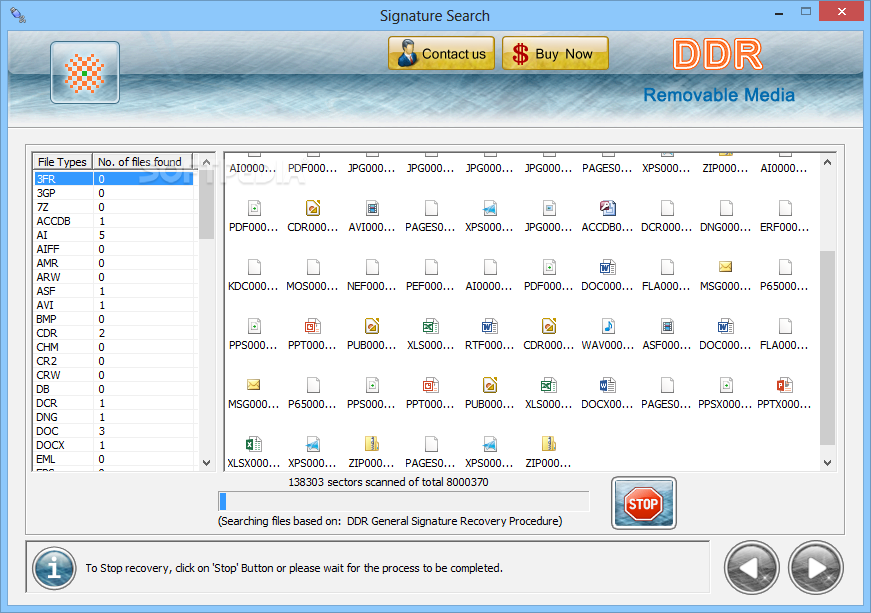Select the 7Z row in file types
This screenshot has width=871, height=613.
[114, 207]
